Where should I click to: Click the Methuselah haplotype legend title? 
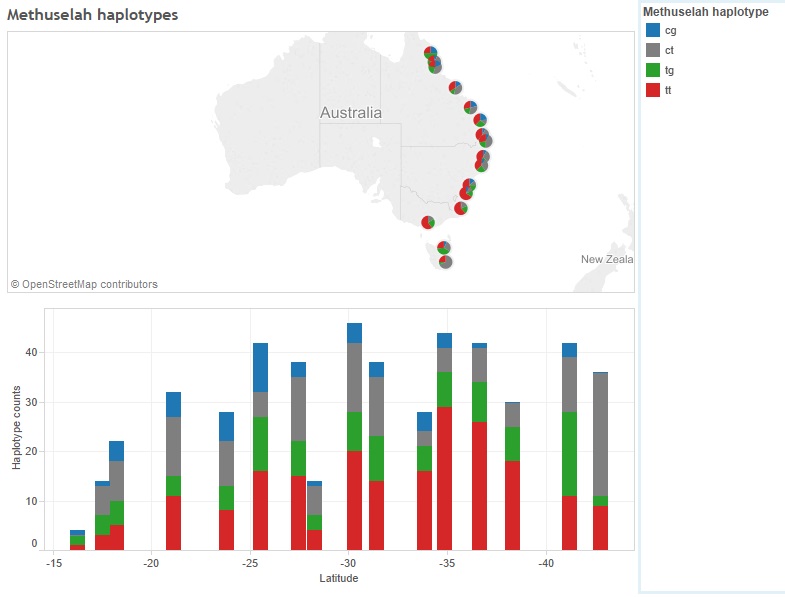click(705, 12)
